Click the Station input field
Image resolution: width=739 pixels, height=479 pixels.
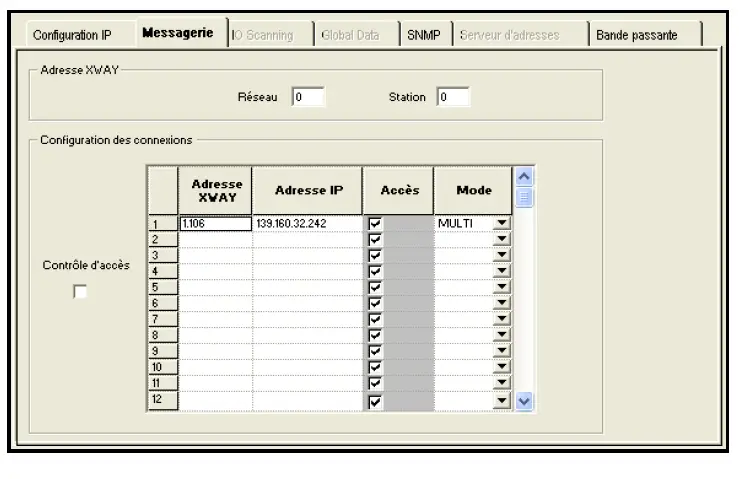(x=453, y=97)
